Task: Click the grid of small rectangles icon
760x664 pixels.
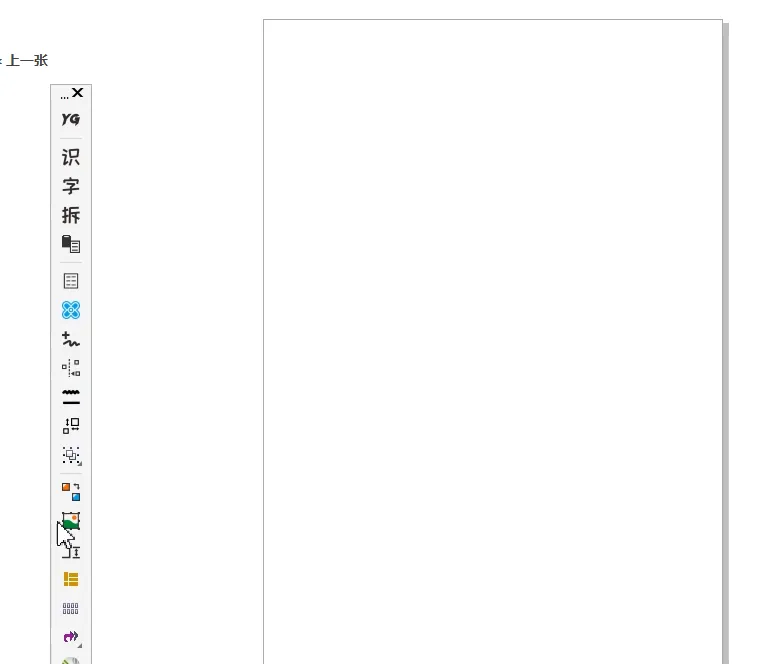Action: 70,608
